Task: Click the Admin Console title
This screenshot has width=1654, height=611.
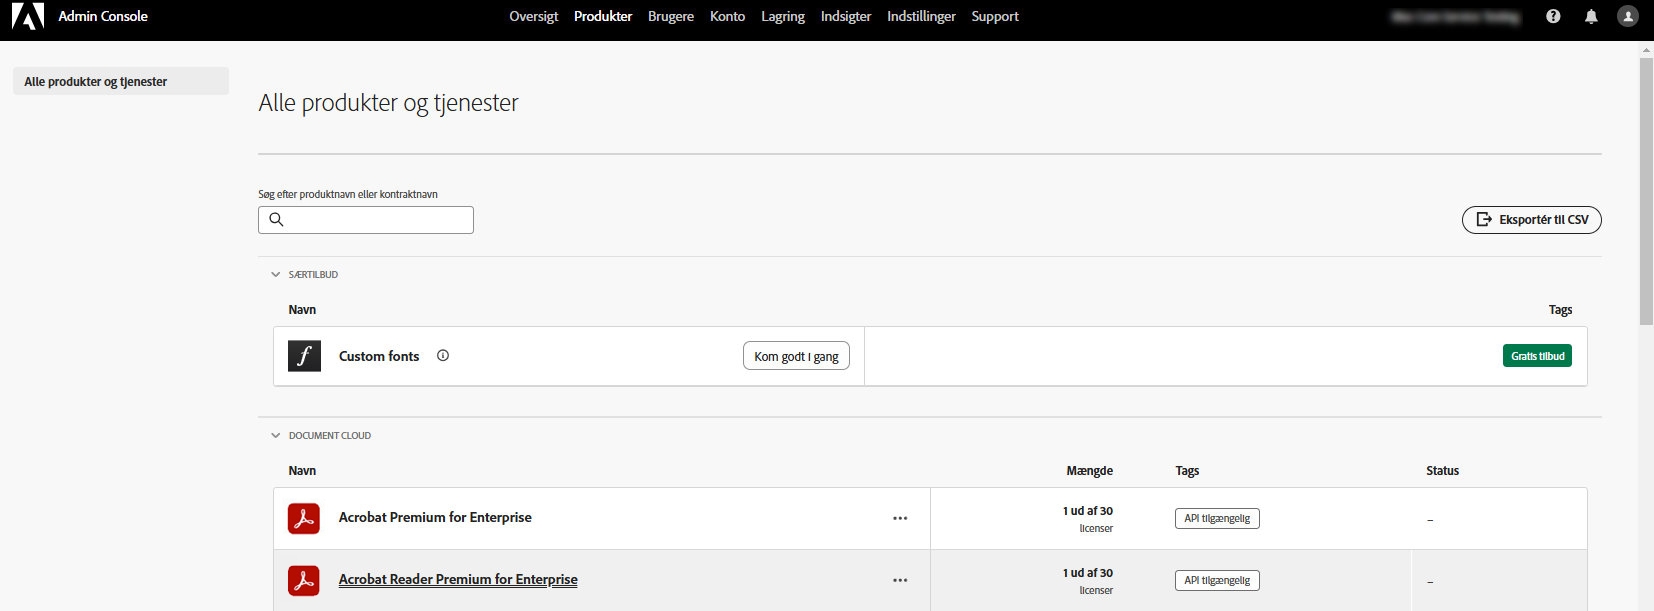Action: pyautogui.click(x=103, y=16)
